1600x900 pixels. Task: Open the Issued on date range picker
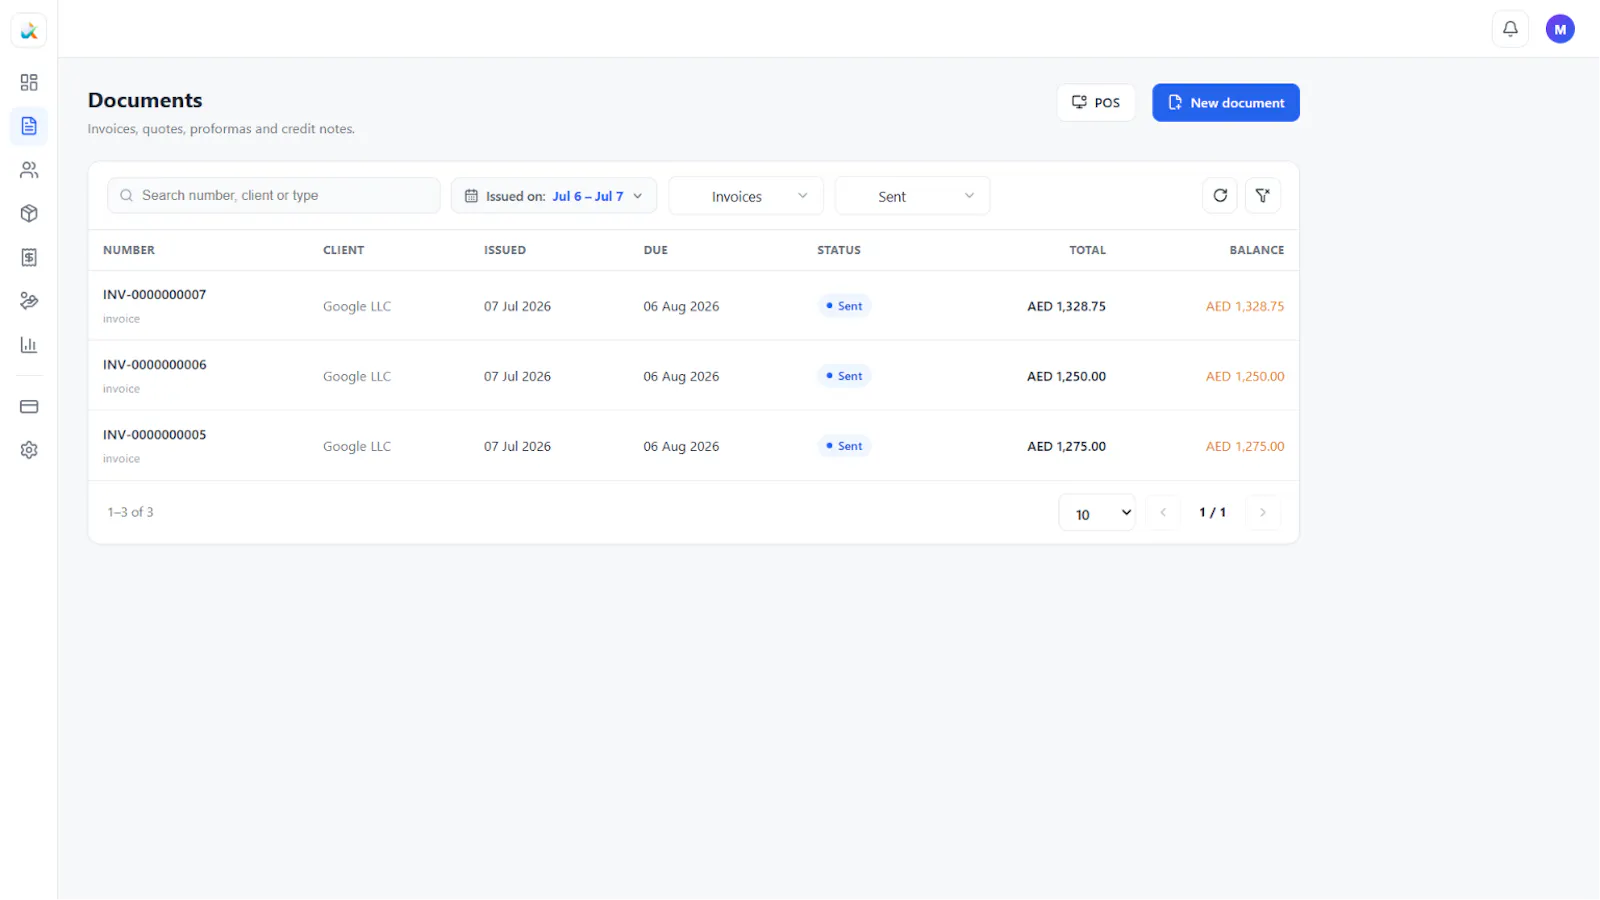(554, 196)
